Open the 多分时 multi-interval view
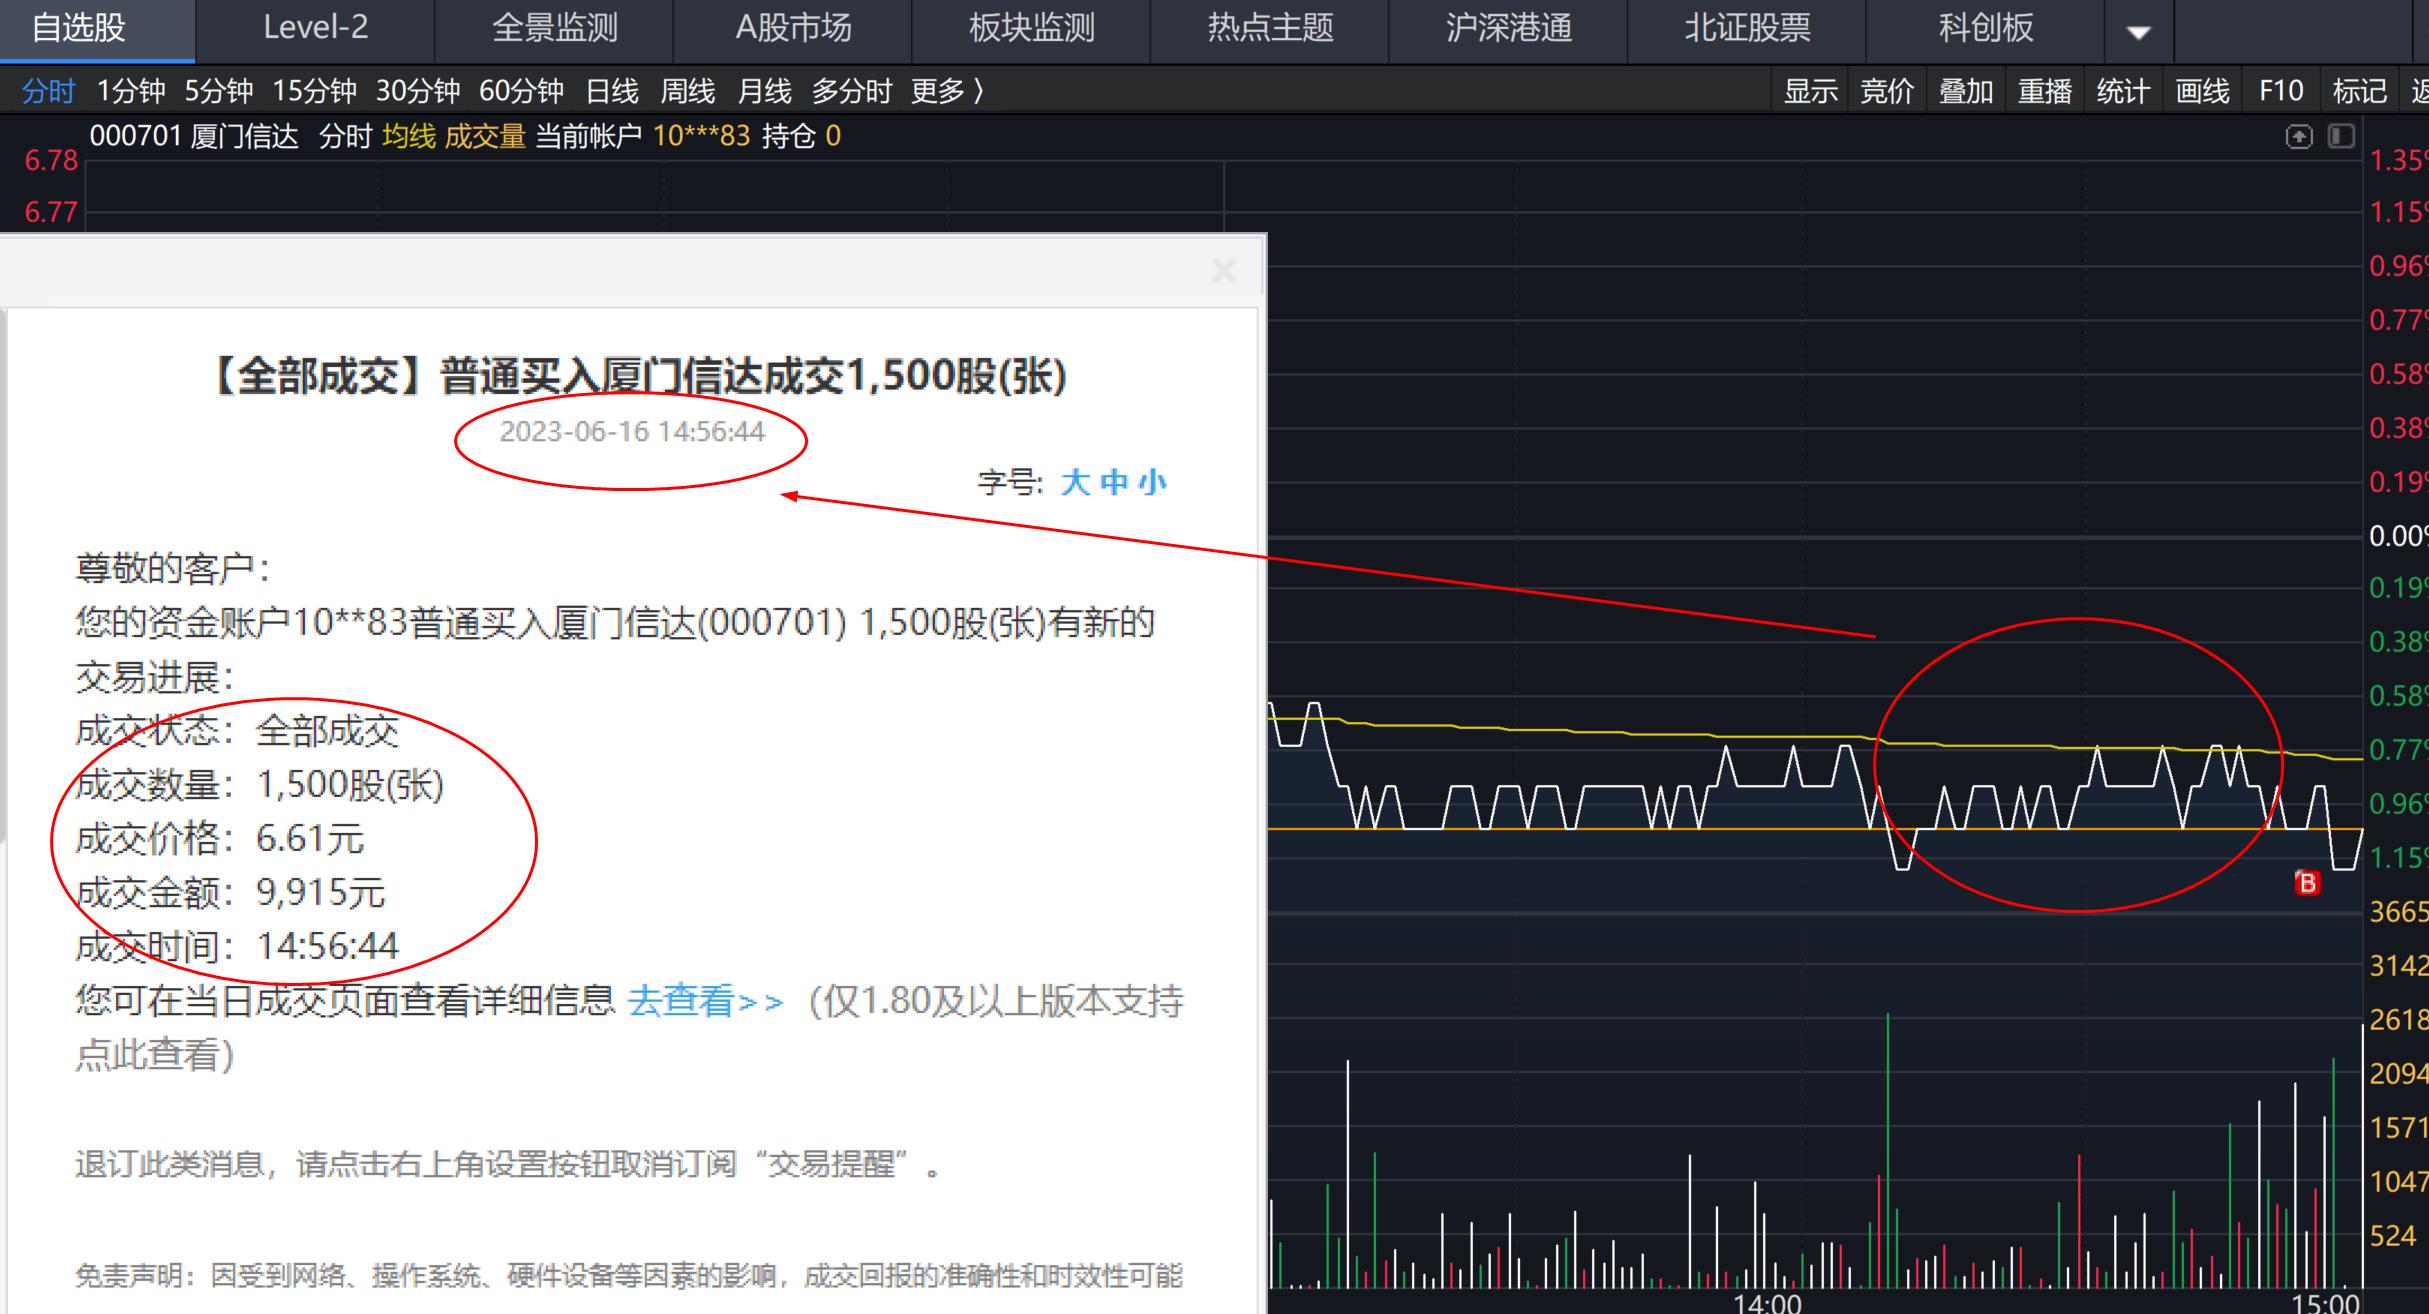2429x1314 pixels. [x=853, y=90]
